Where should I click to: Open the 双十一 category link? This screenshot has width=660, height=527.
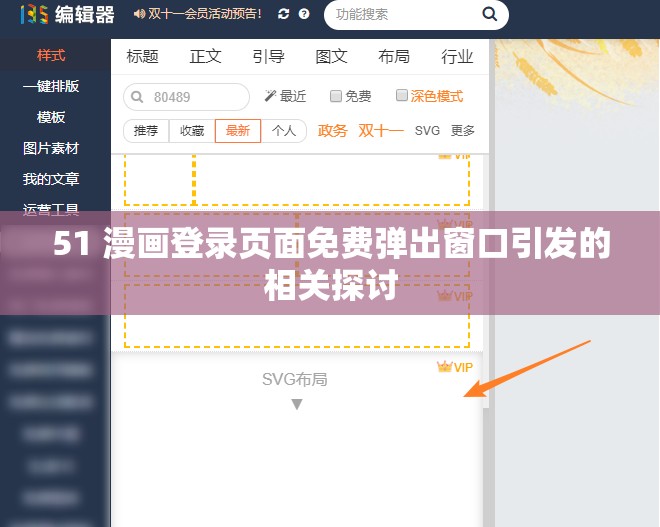tap(381, 131)
